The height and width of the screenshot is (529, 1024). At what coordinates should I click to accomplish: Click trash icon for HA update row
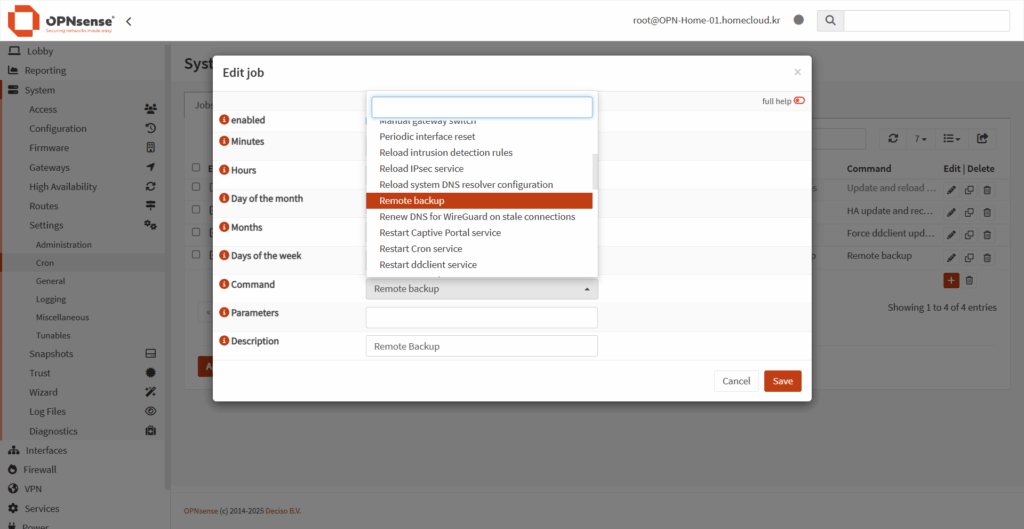pyautogui.click(x=987, y=212)
